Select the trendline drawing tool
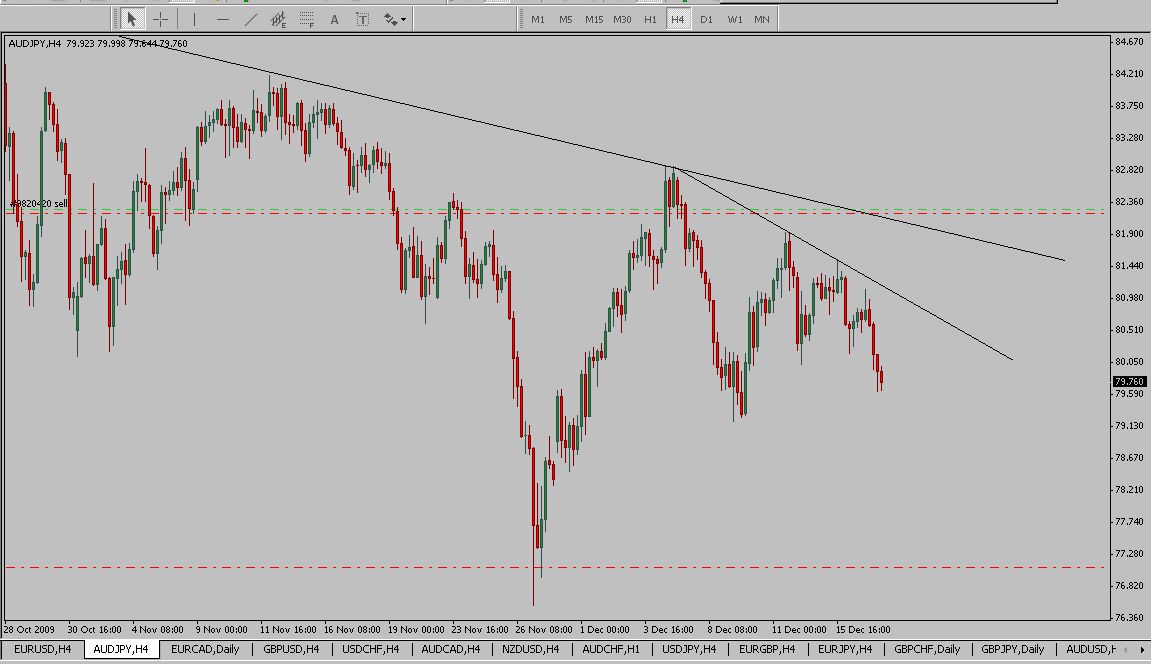This screenshot has width=1151, height=664. pyautogui.click(x=250, y=19)
